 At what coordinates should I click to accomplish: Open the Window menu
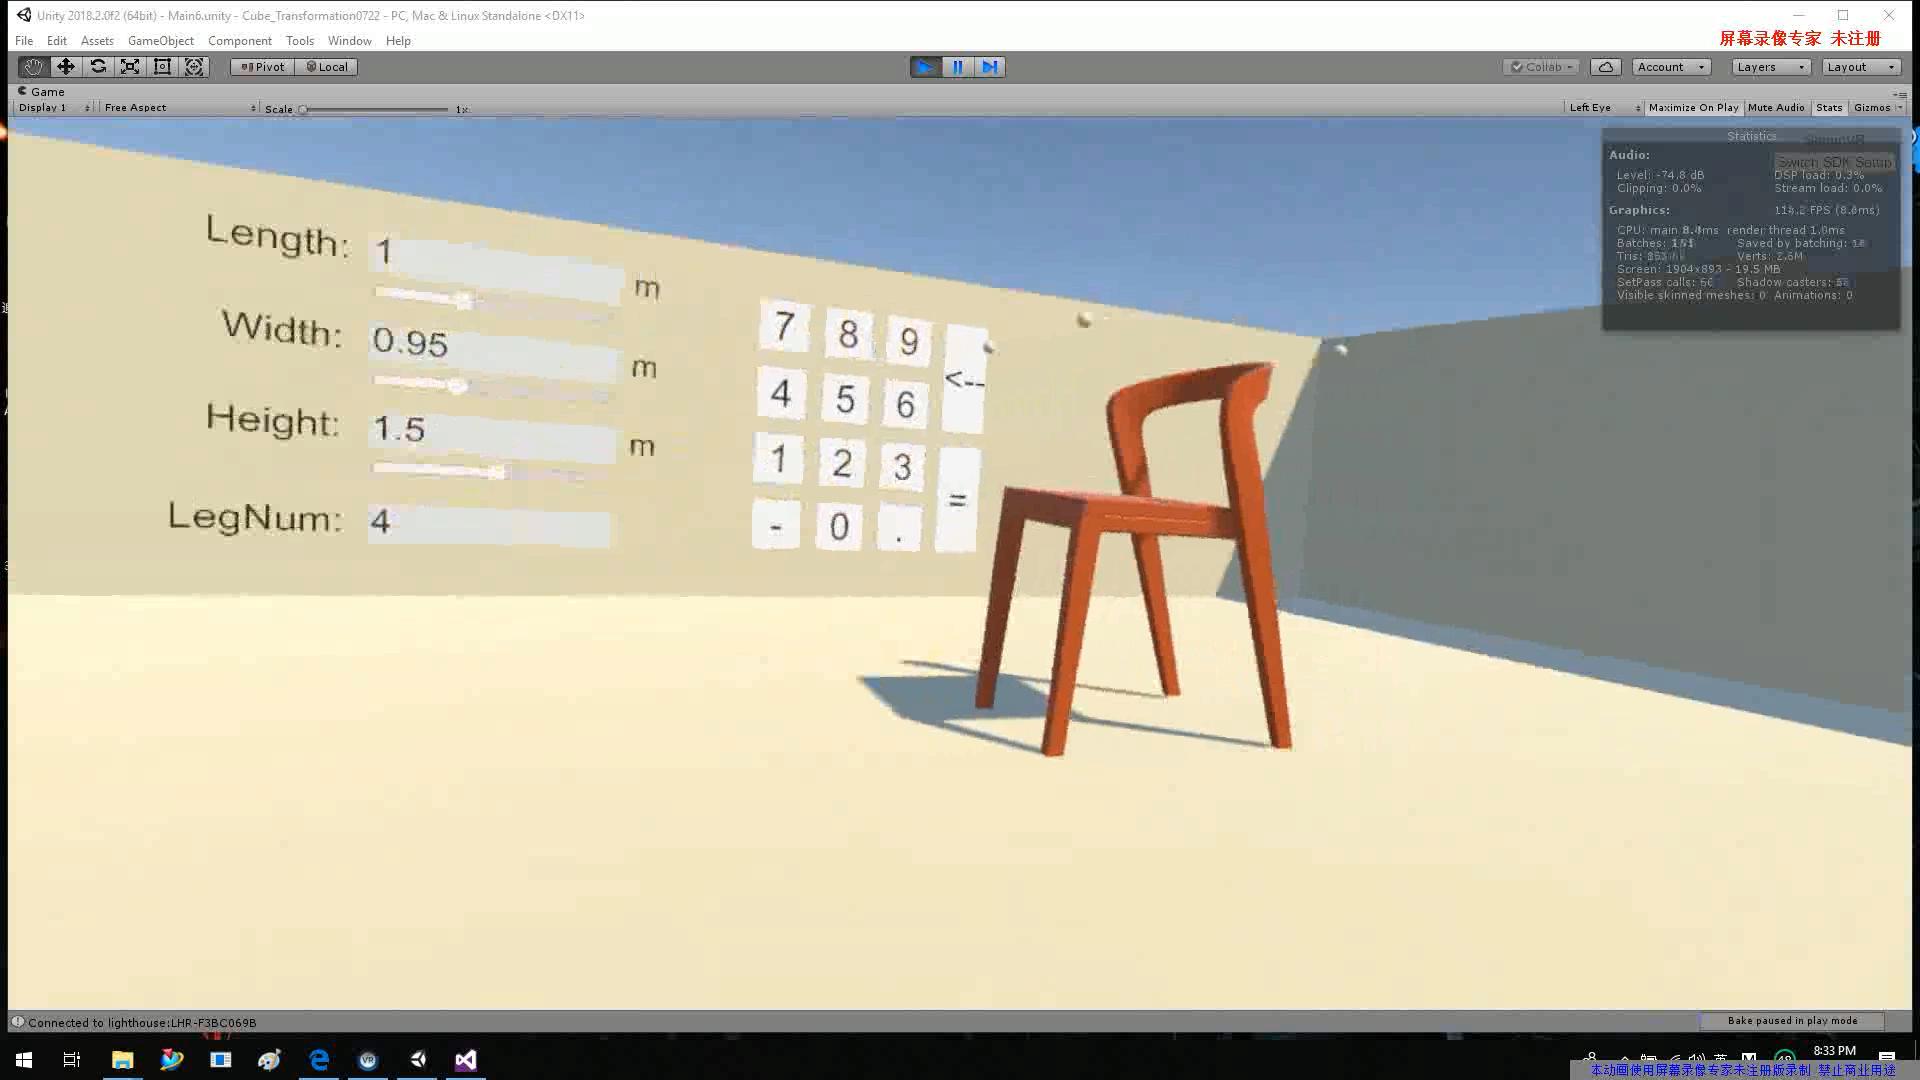[x=349, y=41]
